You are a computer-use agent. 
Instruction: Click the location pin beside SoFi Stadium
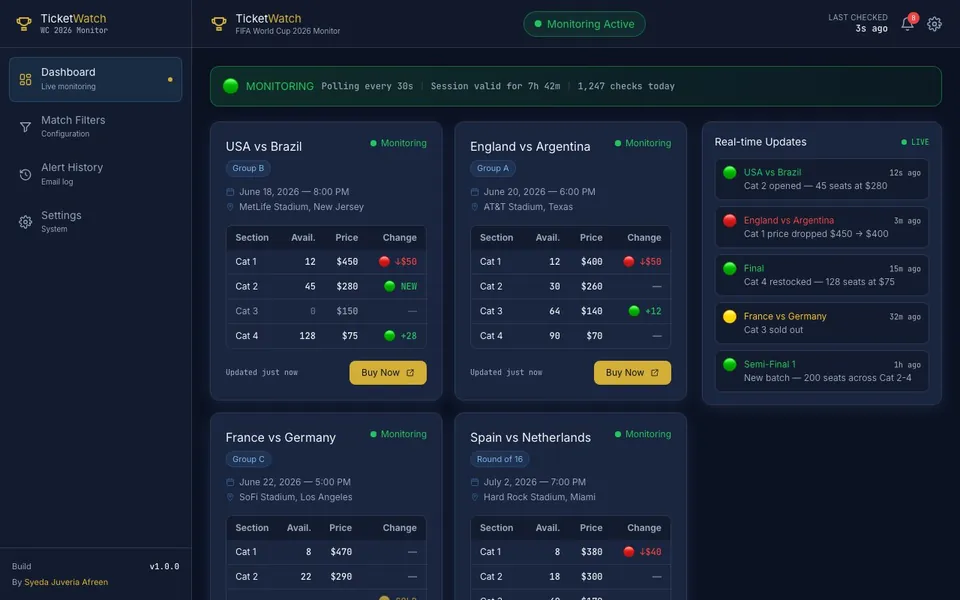pos(230,497)
